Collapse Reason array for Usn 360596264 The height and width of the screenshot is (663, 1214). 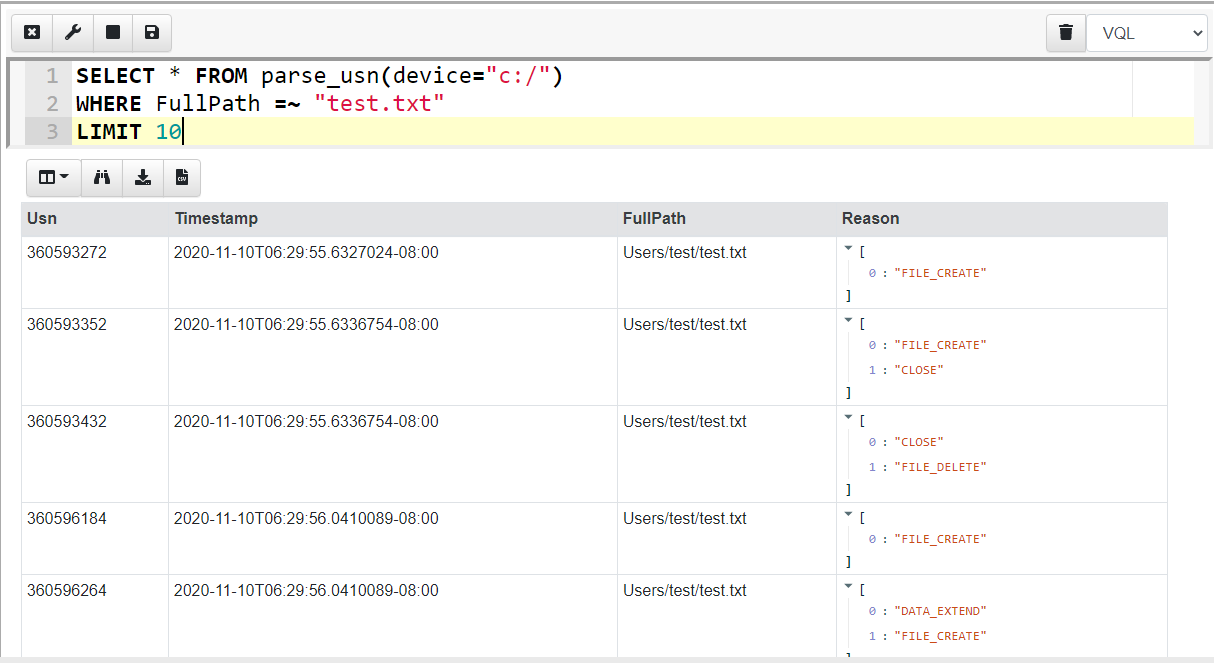(848, 586)
